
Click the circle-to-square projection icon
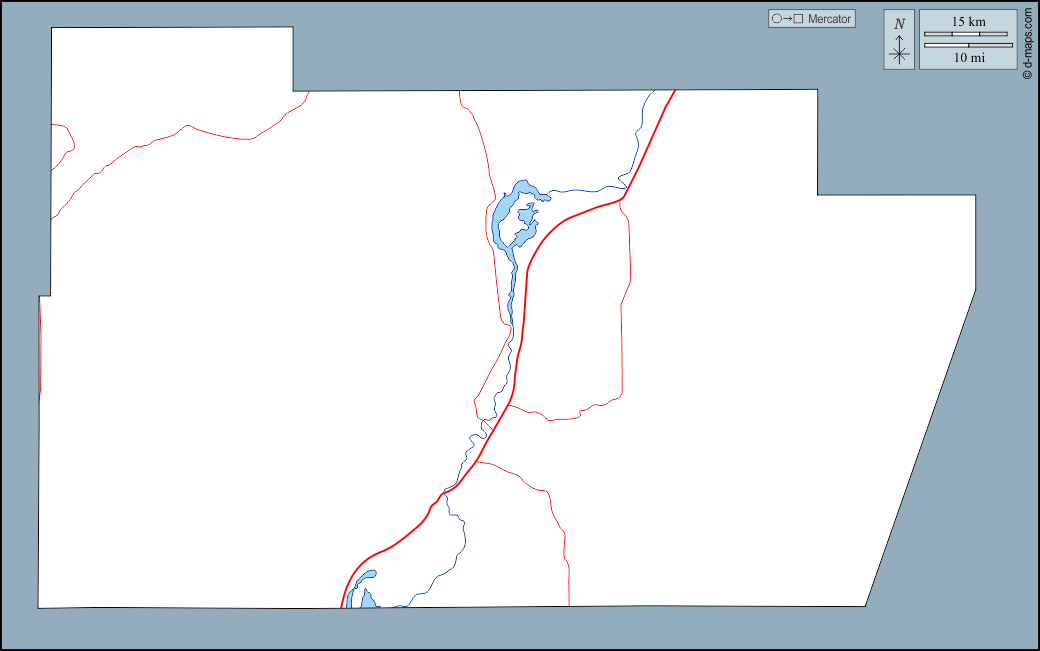pos(787,19)
